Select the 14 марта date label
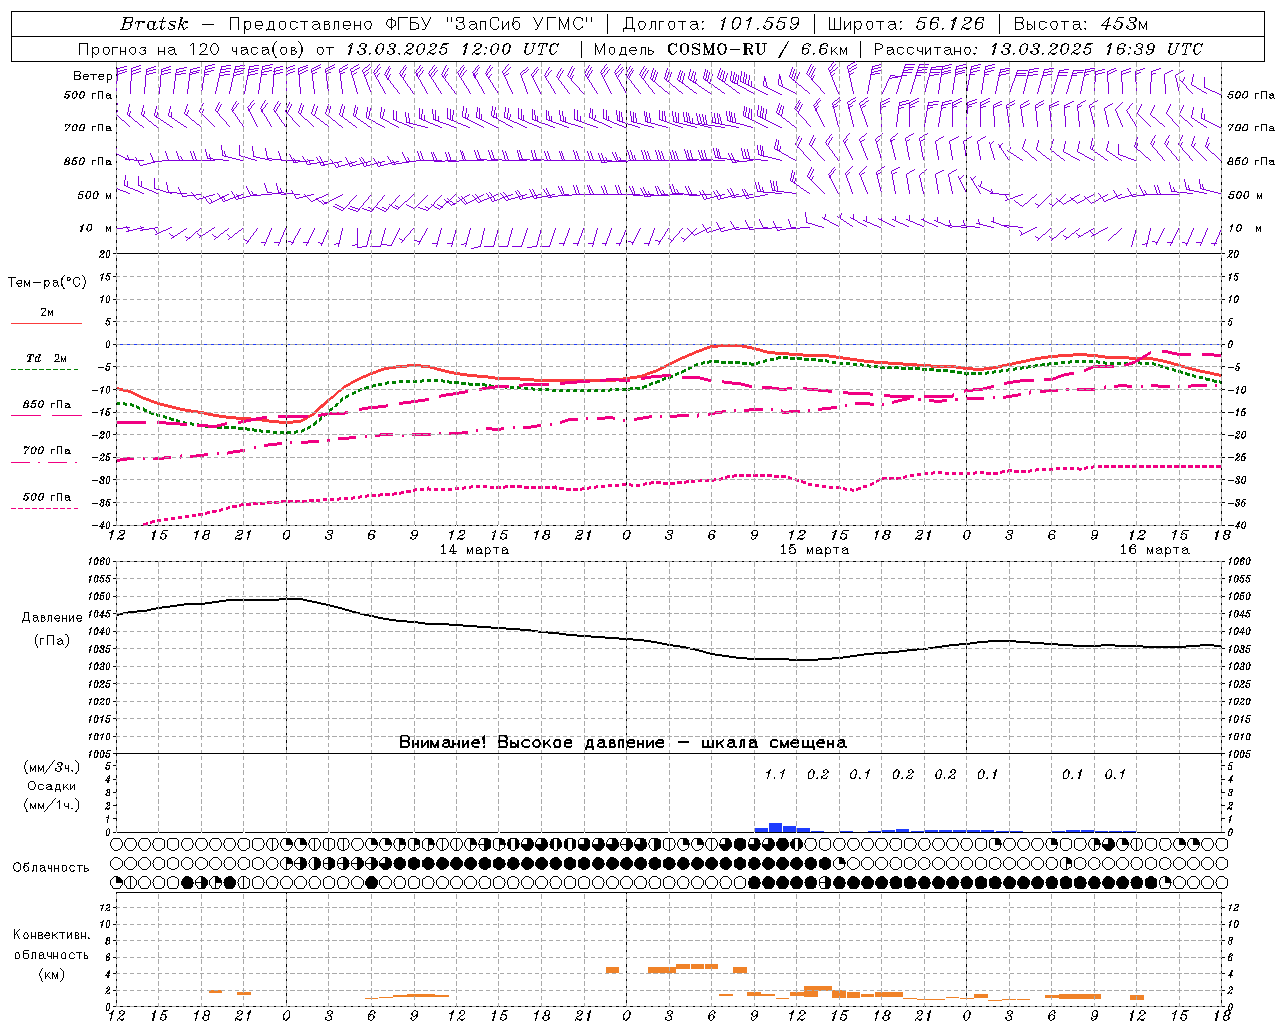The height and width of the screenshot is (1024, 1280). 474,550
